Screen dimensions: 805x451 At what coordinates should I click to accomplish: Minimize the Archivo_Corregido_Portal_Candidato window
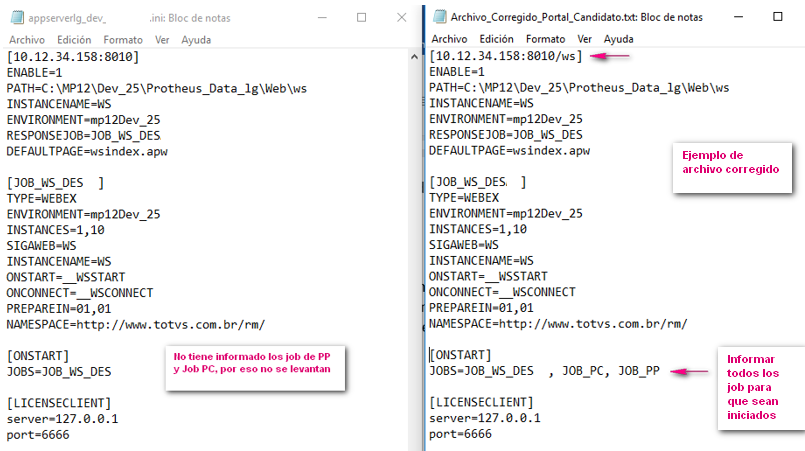[738, 17]
